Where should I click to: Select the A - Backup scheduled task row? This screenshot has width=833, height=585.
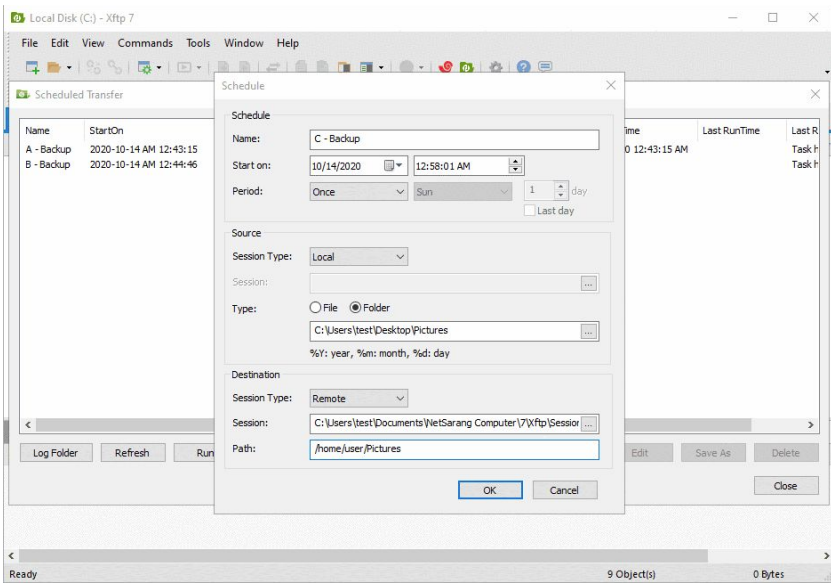click(112, 149)
